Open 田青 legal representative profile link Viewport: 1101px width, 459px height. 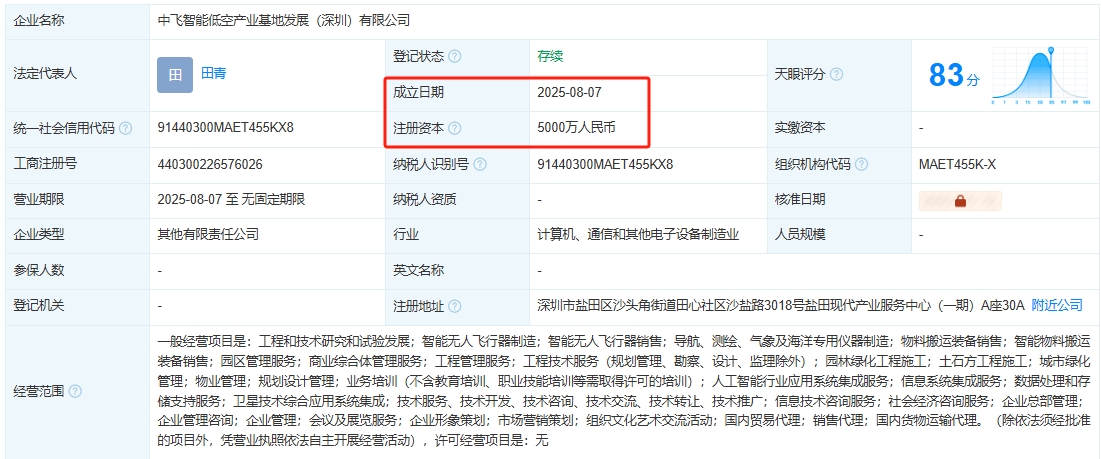[213, 74]
